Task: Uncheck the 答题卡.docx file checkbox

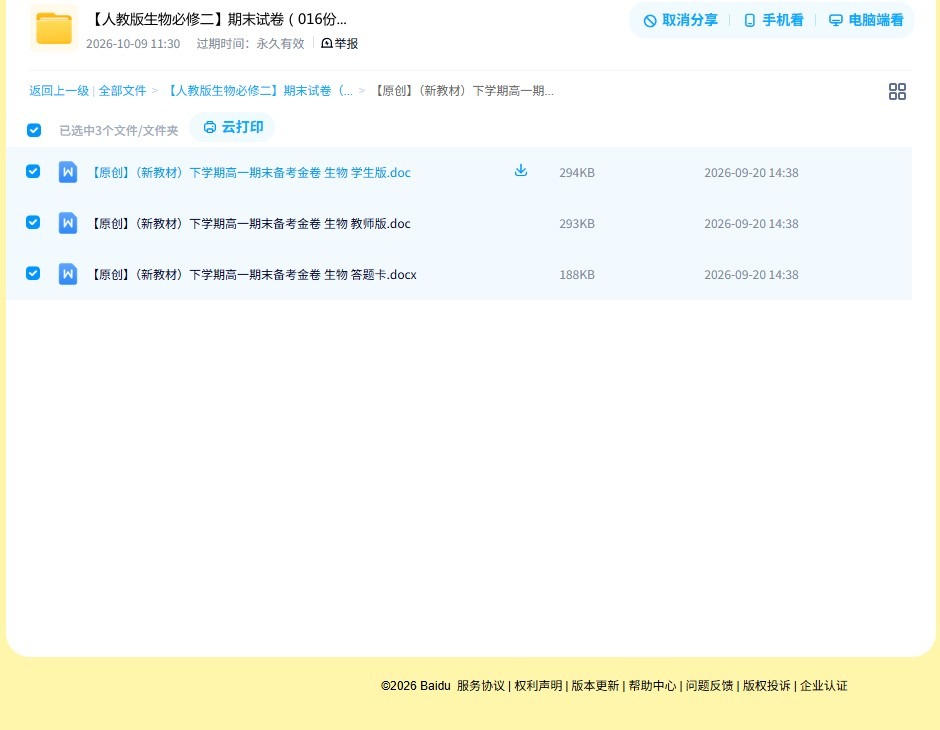Action: 33,273
